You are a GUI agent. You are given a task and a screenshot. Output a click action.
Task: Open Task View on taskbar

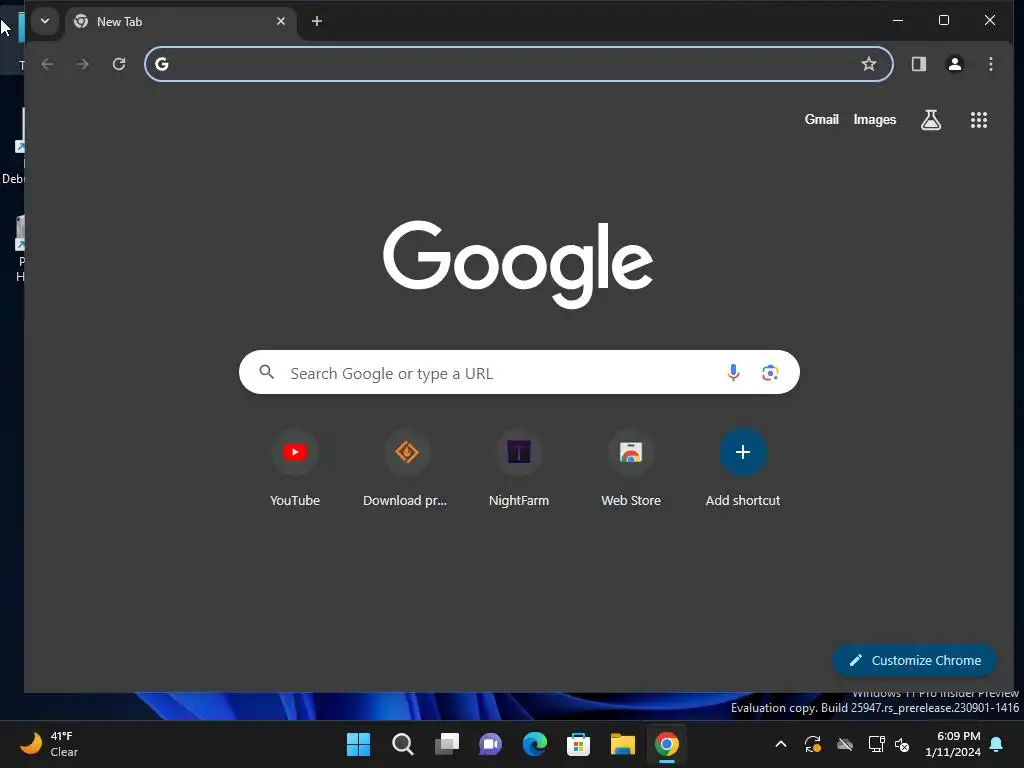[x=447, y=744]
